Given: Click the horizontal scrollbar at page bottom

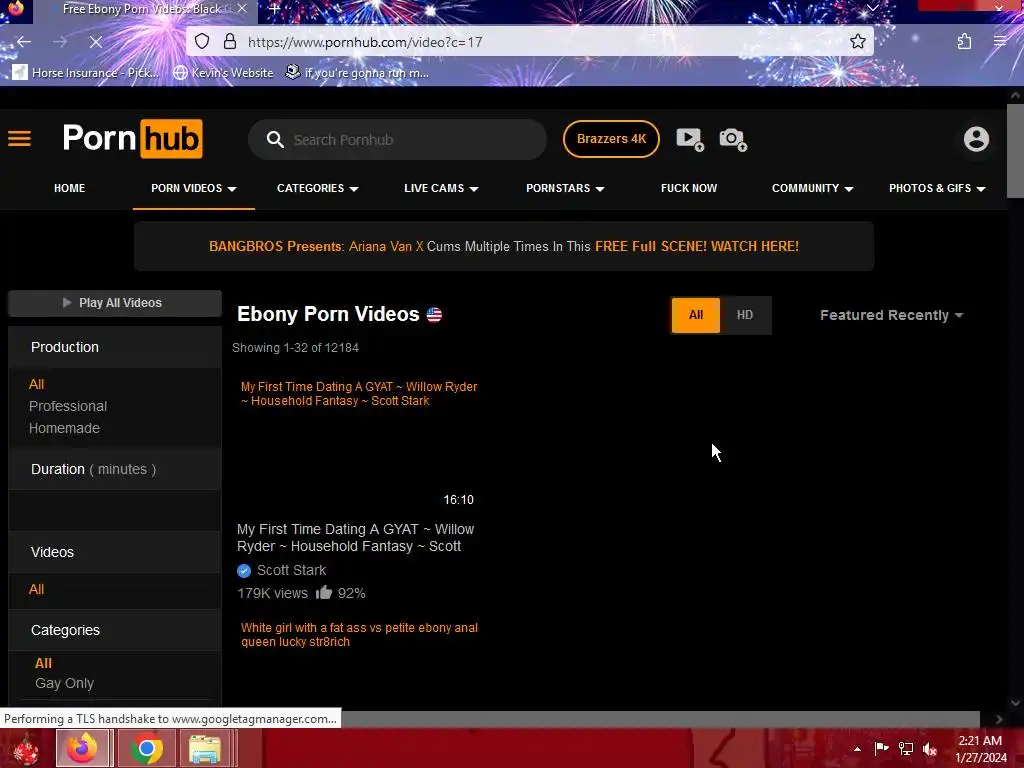Looking at the screenshot, I should tap(490, 719).
